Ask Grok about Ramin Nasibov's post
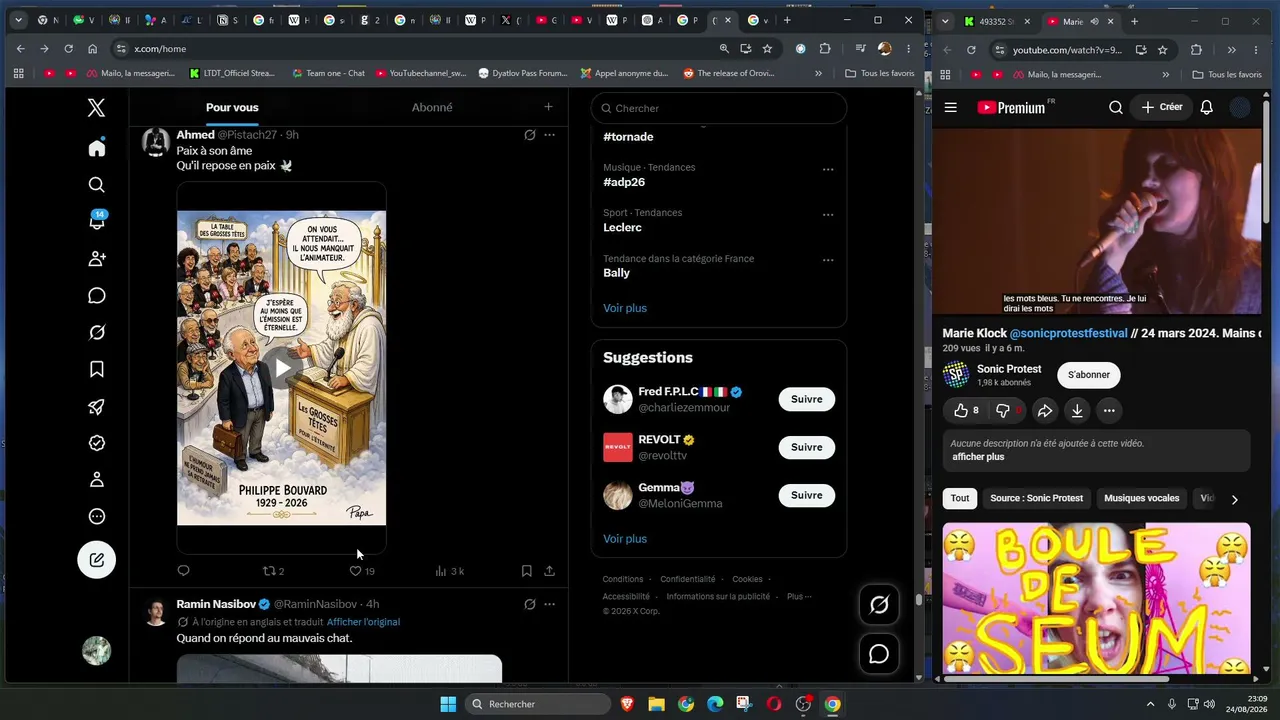The height and width of the screenshot is (720, 1280). click(530, 604)
